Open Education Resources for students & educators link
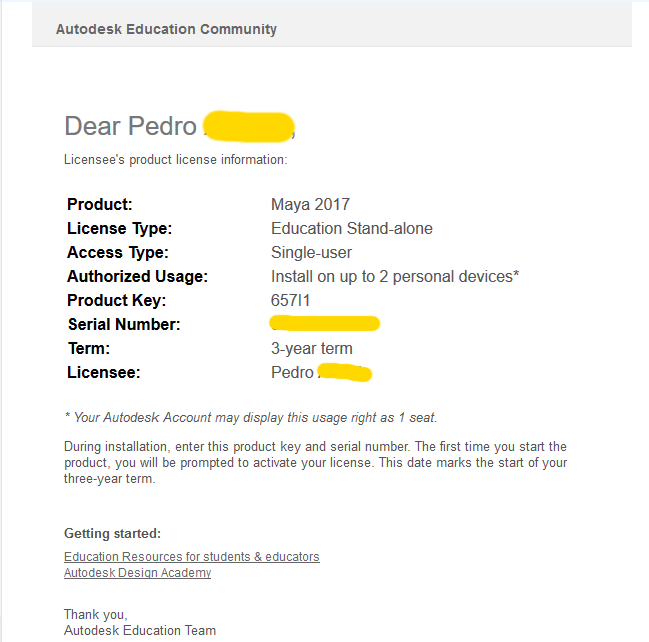The image size is (649, 642). 191,557
